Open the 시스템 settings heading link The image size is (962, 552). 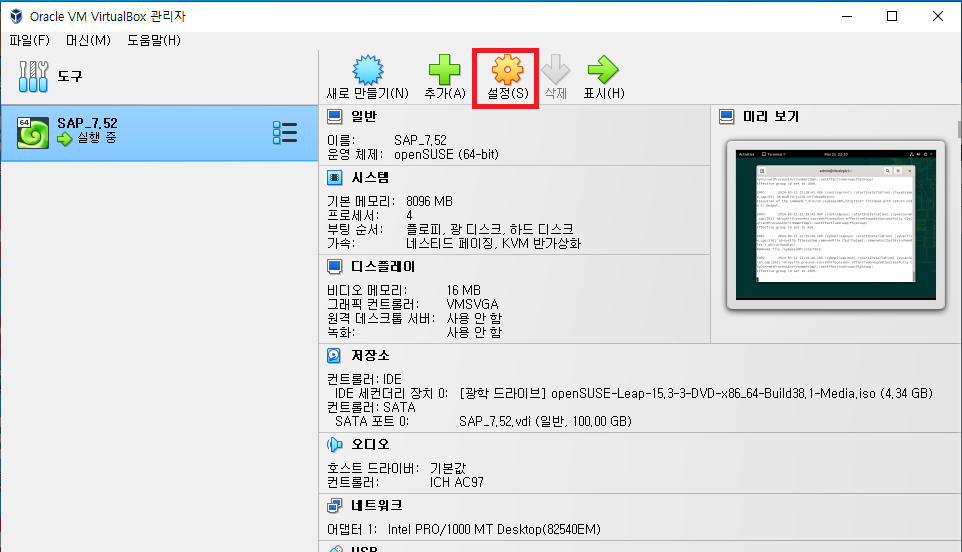point(370,178)
